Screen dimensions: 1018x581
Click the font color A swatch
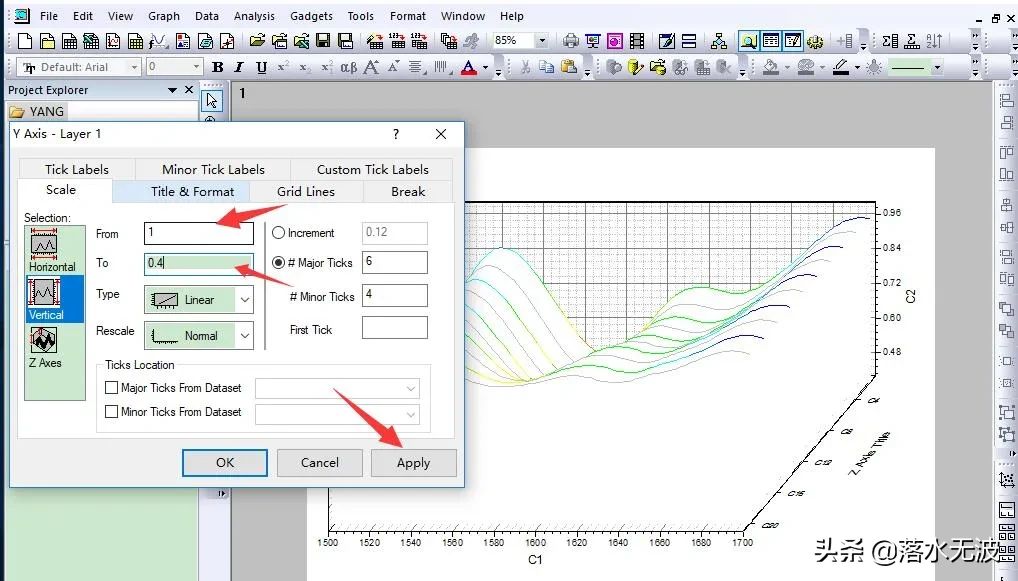coord(469,68)
